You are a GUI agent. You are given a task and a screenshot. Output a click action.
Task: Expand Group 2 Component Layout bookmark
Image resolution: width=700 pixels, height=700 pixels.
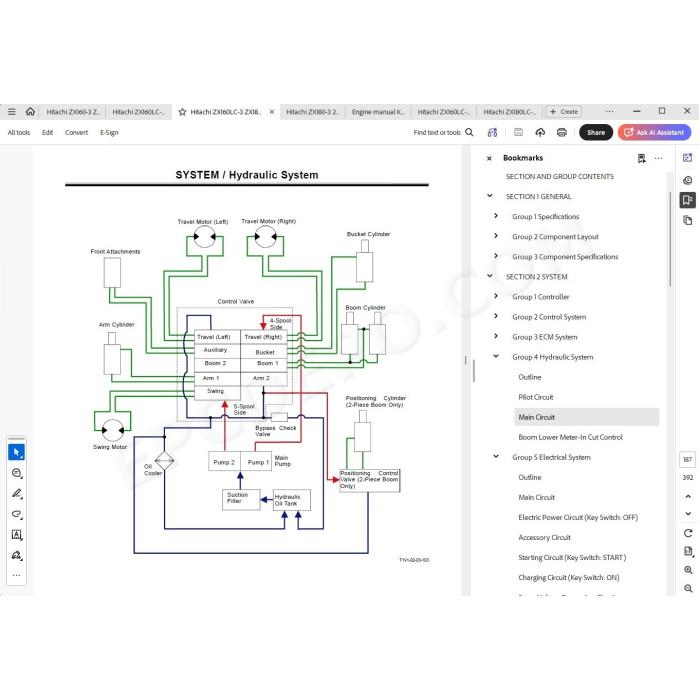click(496, 236)
